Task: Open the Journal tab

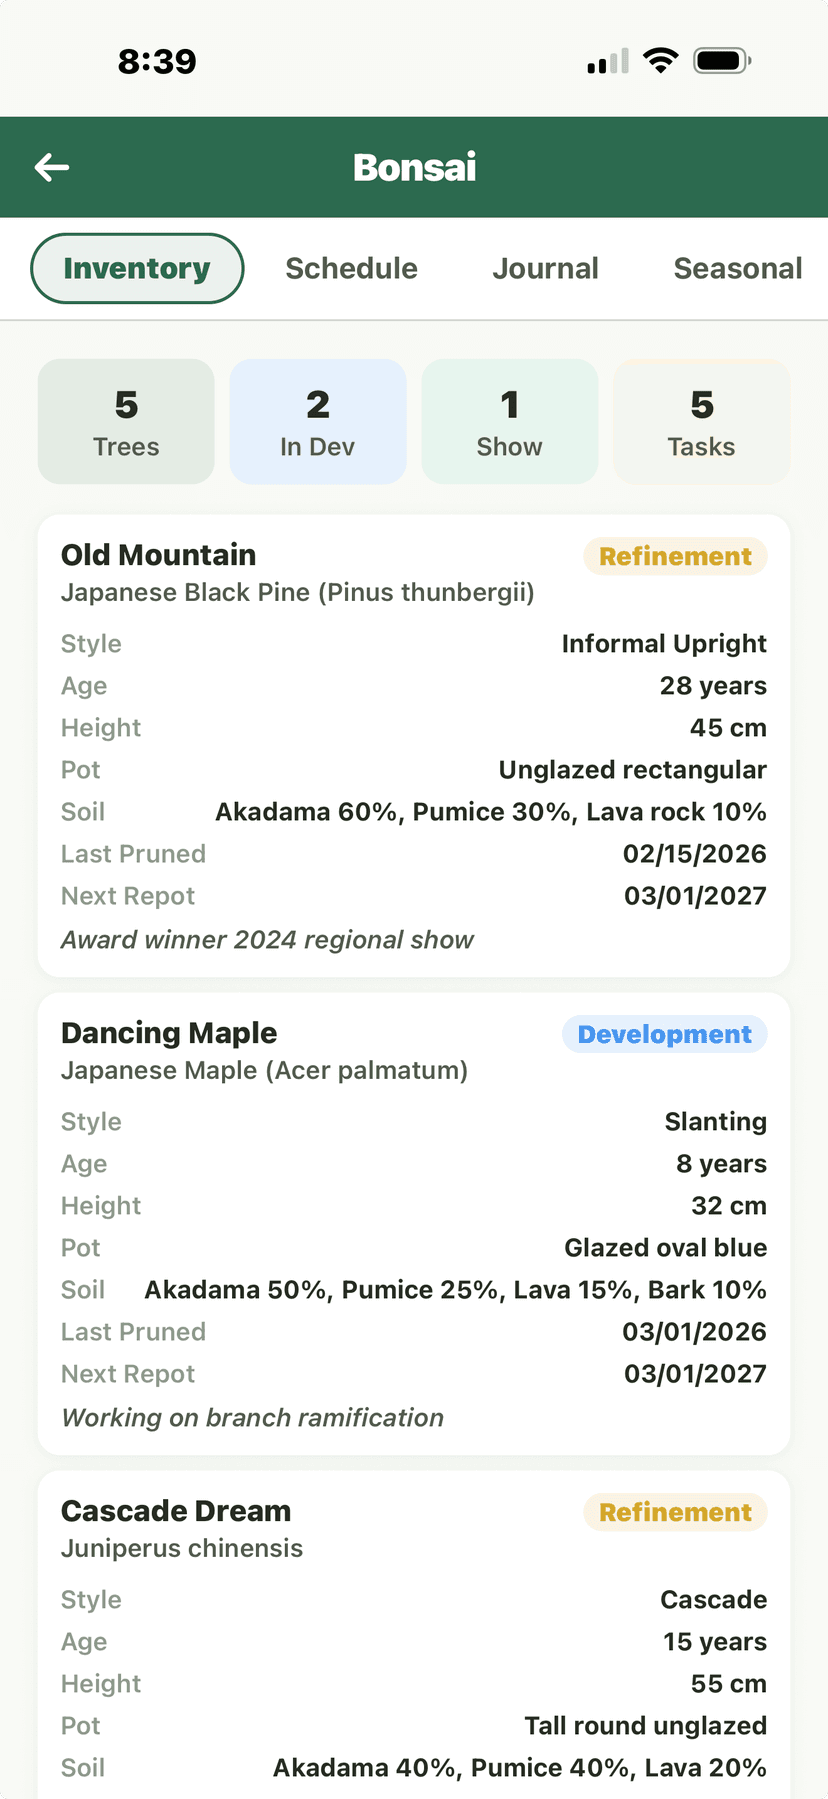Action: pyautogui.click(x=545, y=268)
